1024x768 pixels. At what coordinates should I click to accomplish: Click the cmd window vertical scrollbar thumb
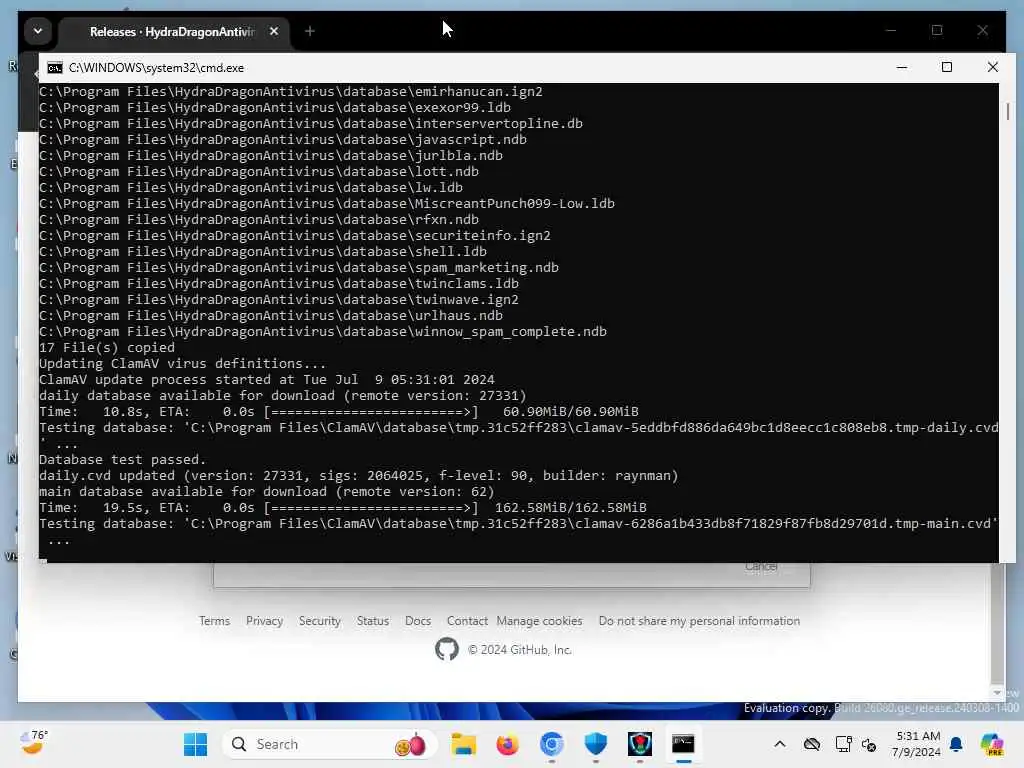(x=1008, y=111)
